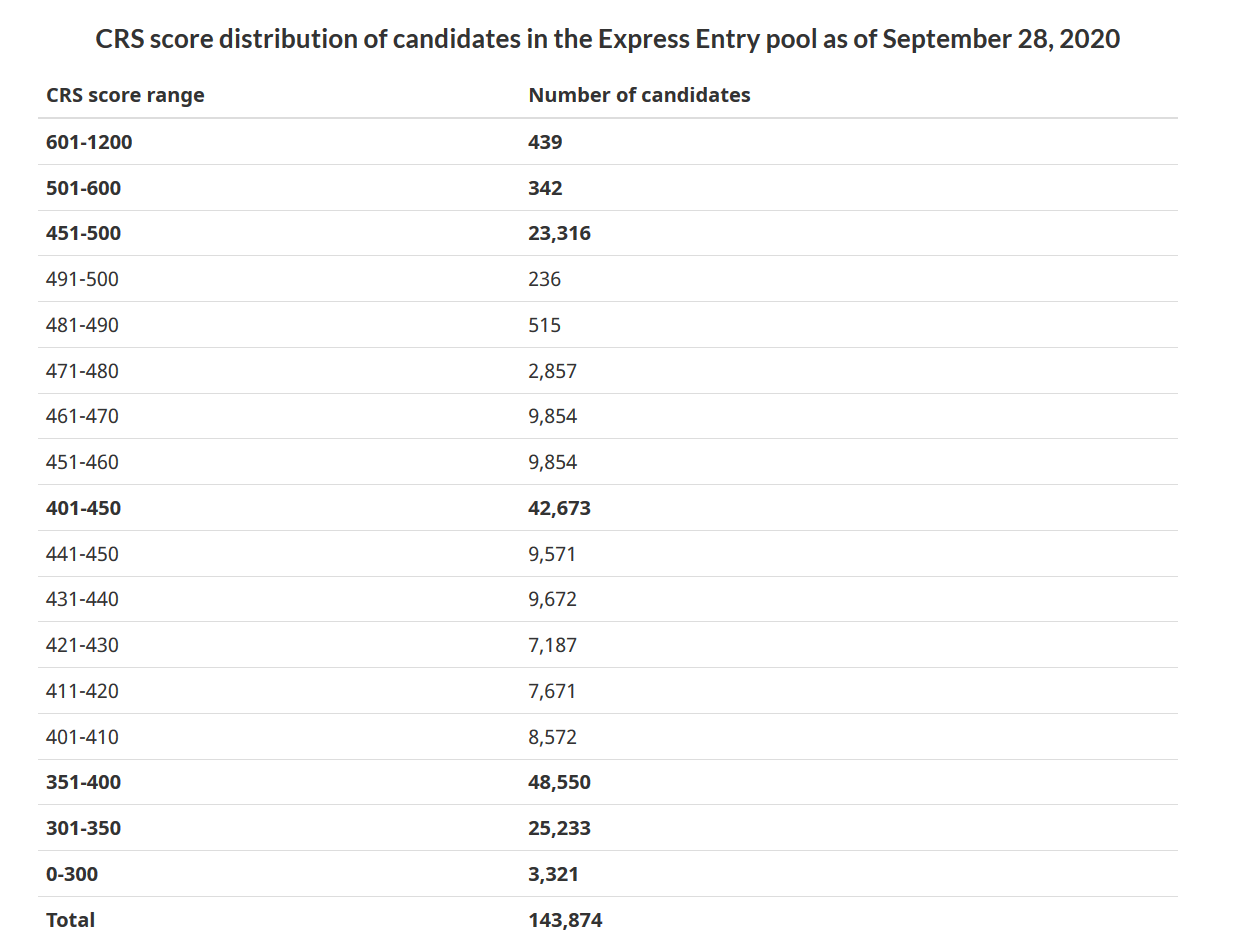
Task: Select the 471-480 range cell
Action: click(82, 371)
